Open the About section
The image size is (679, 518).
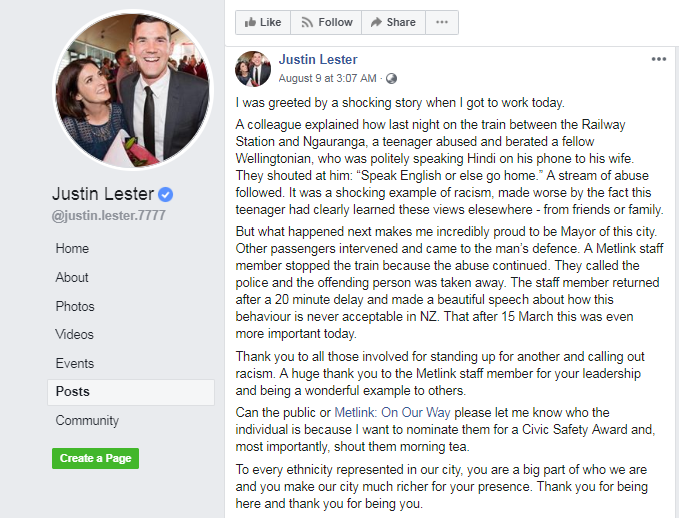tap(72, 277)
